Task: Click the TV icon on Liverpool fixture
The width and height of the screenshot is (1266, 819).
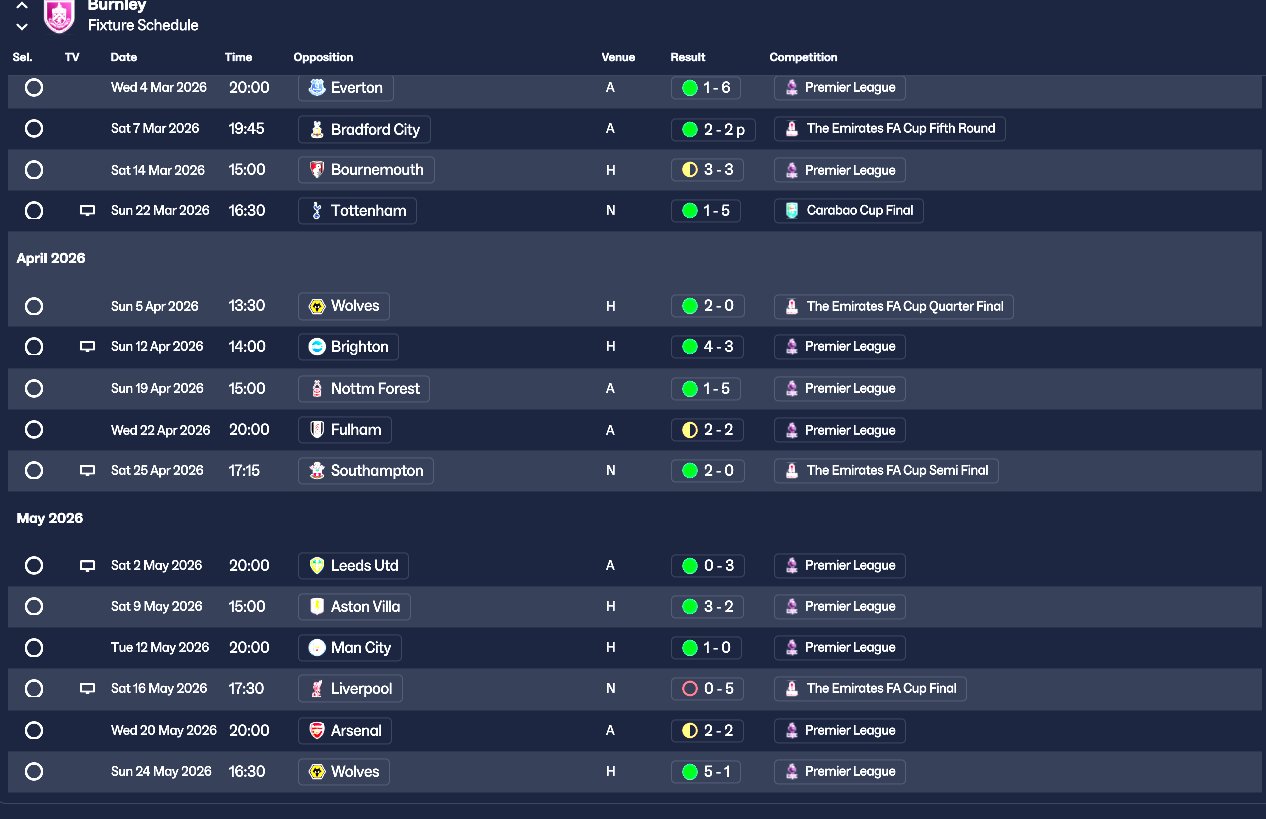Action: [87, 689]
